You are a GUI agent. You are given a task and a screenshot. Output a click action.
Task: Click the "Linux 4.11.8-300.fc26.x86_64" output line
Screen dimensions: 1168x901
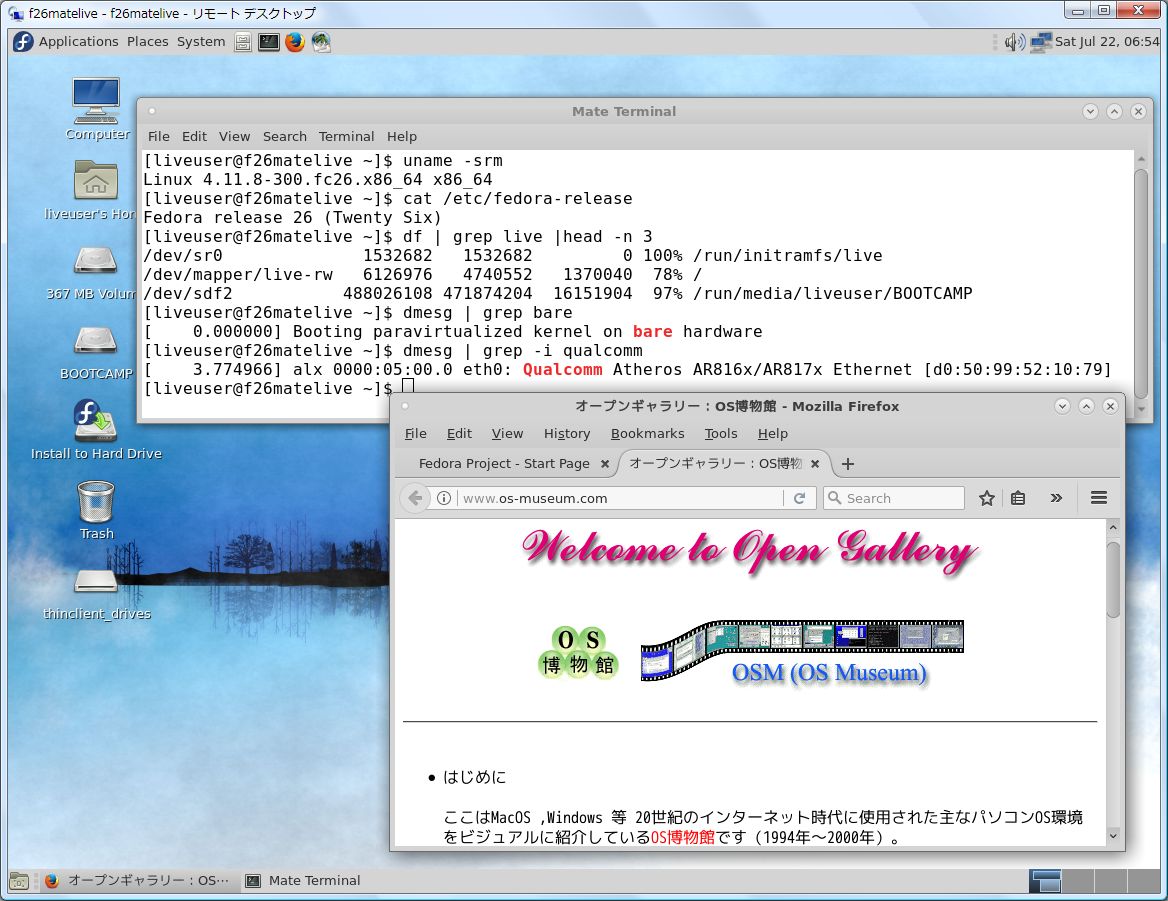tap(317, 180)
